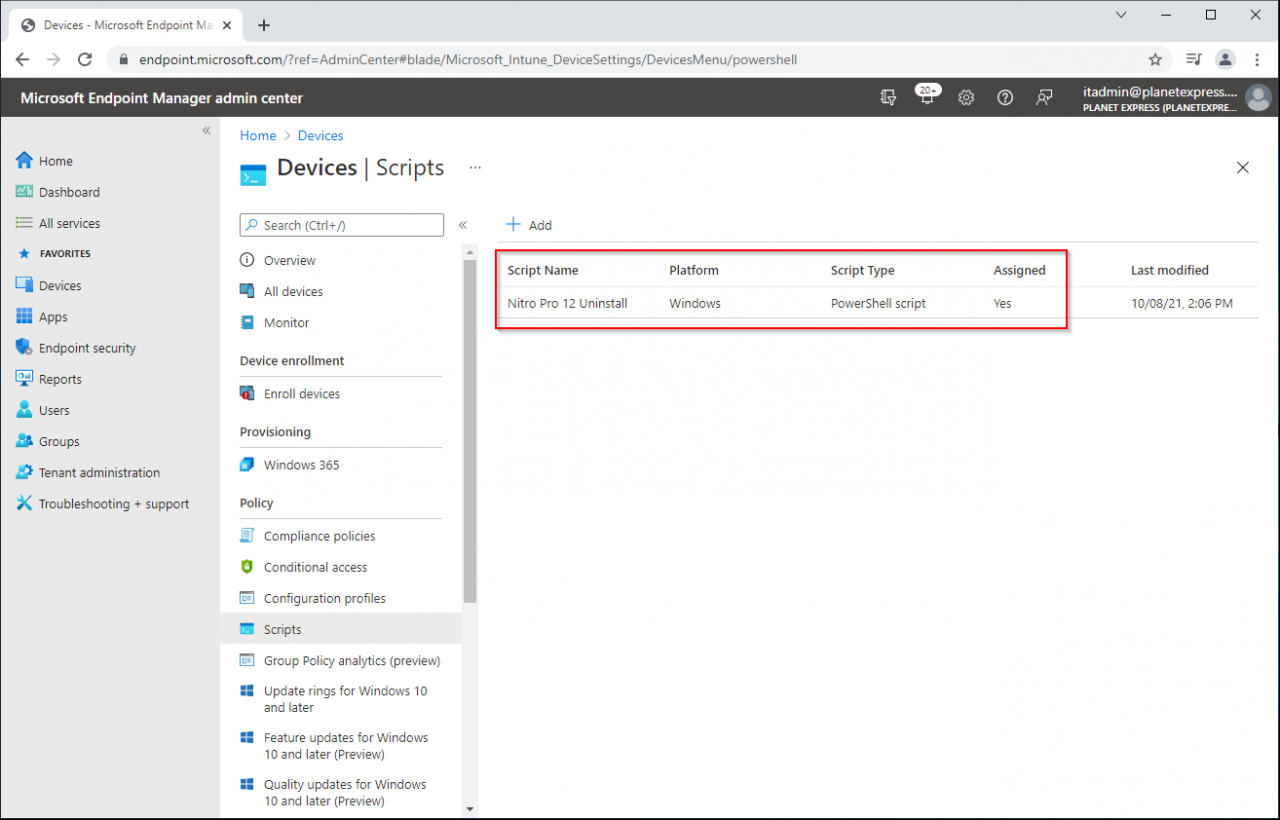Image resolution: width=1280 pixels, height=820 pixels.
Task: Click the Apps grid icon
Action: (x=24, y=317)
